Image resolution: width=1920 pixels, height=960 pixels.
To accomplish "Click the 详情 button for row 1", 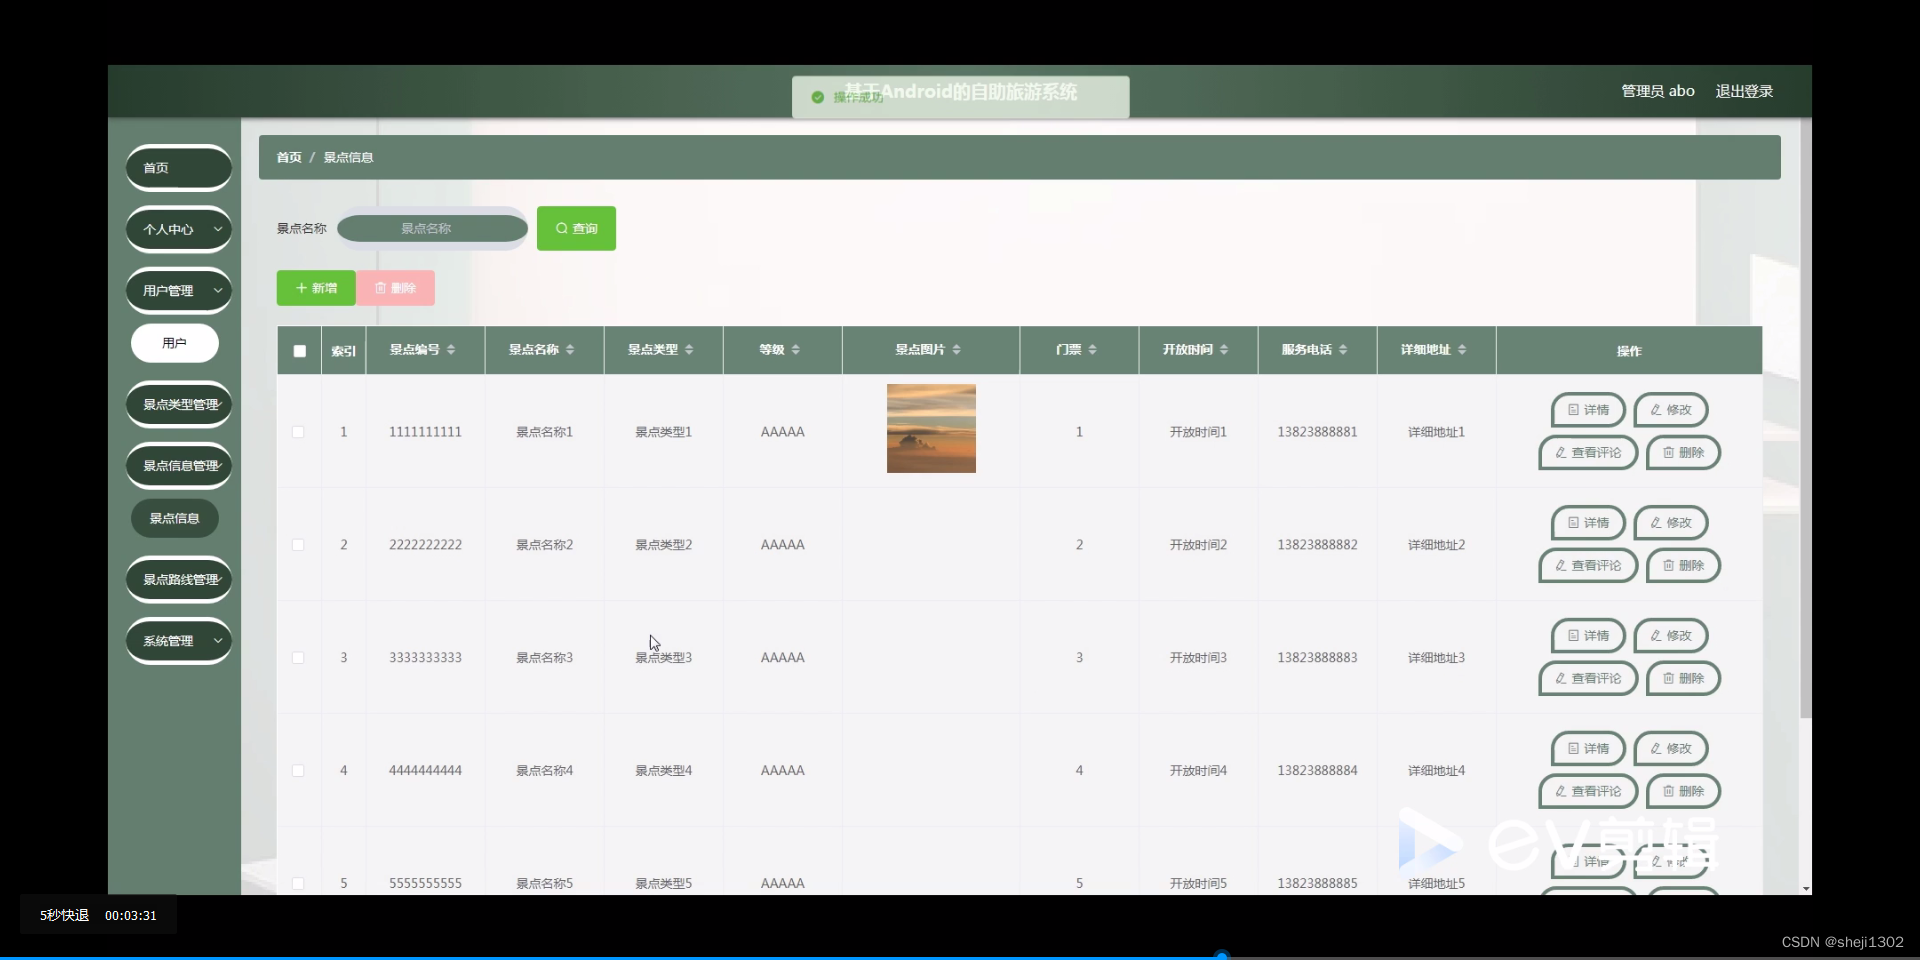I will [1587, 410].
